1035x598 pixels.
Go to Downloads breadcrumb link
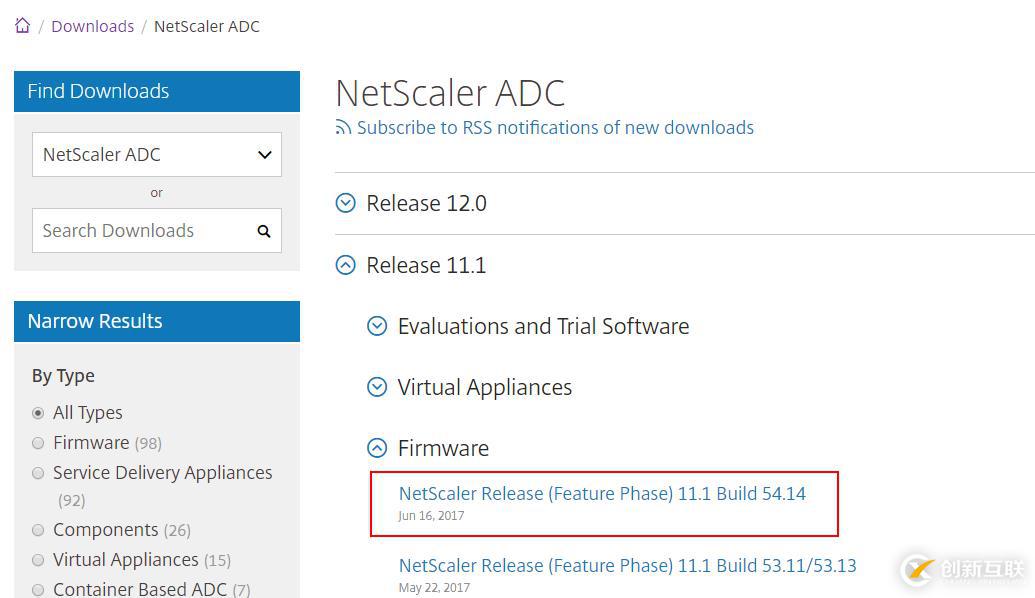tap(92, 26)
